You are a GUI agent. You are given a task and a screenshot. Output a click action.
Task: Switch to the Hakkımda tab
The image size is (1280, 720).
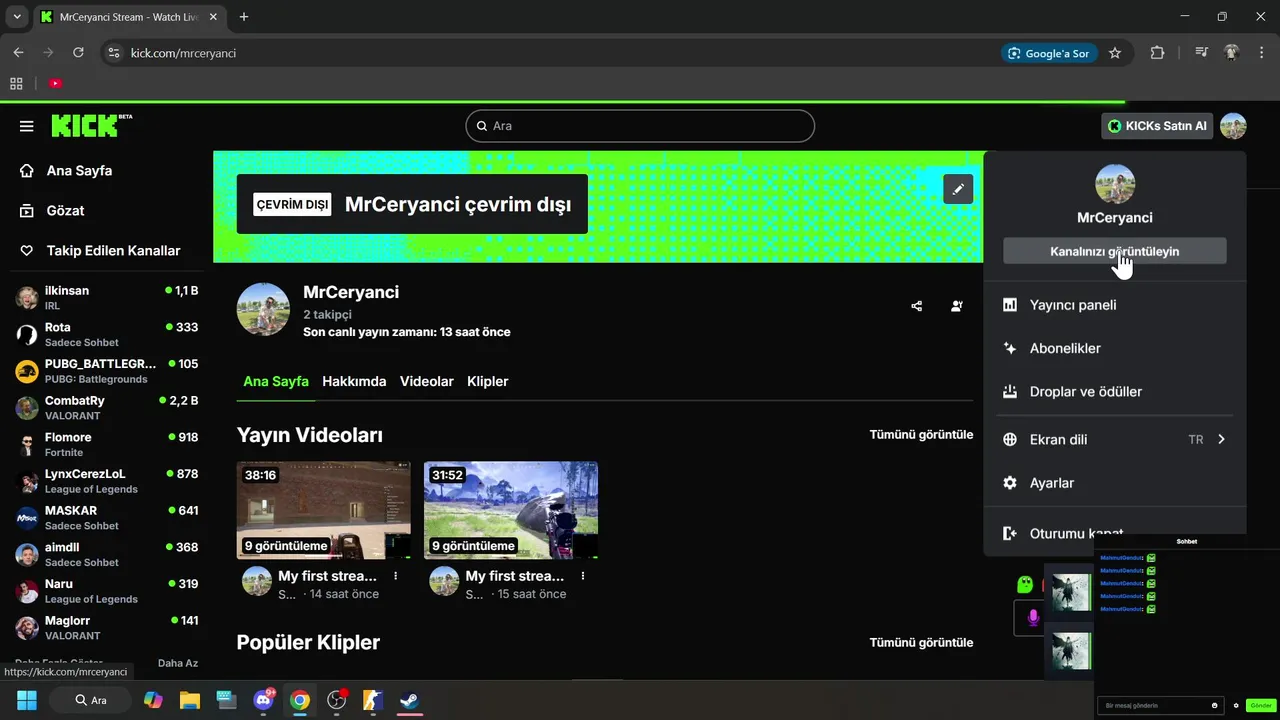tap(354, 381)
